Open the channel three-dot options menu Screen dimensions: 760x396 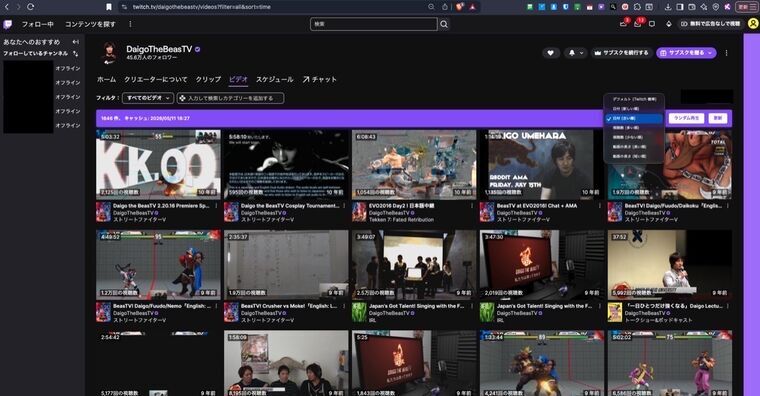(726, 53)
